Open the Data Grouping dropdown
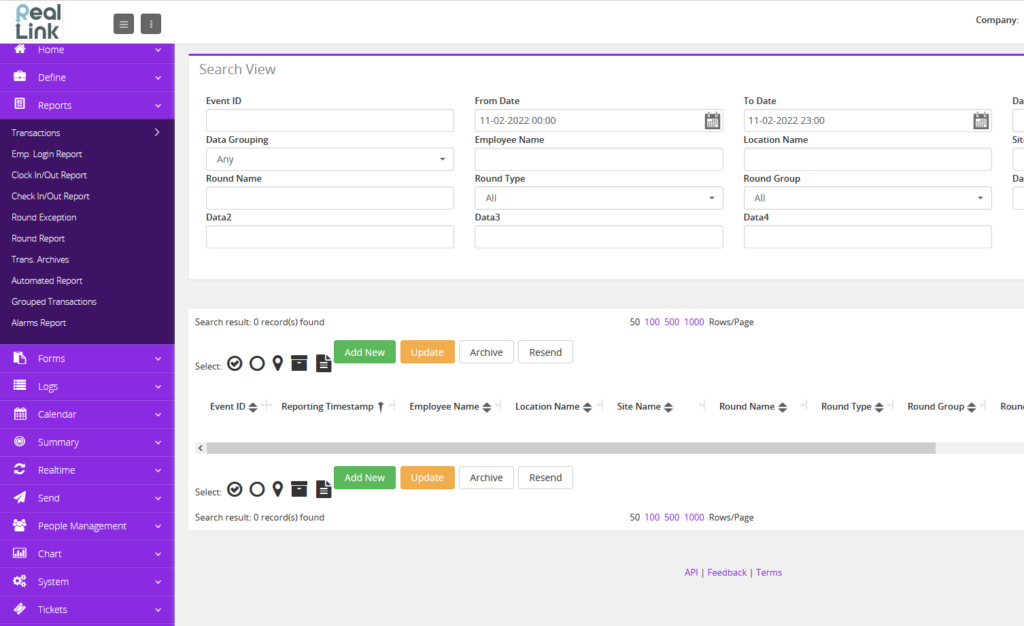1024x626 pixels. tap(329, 159)
